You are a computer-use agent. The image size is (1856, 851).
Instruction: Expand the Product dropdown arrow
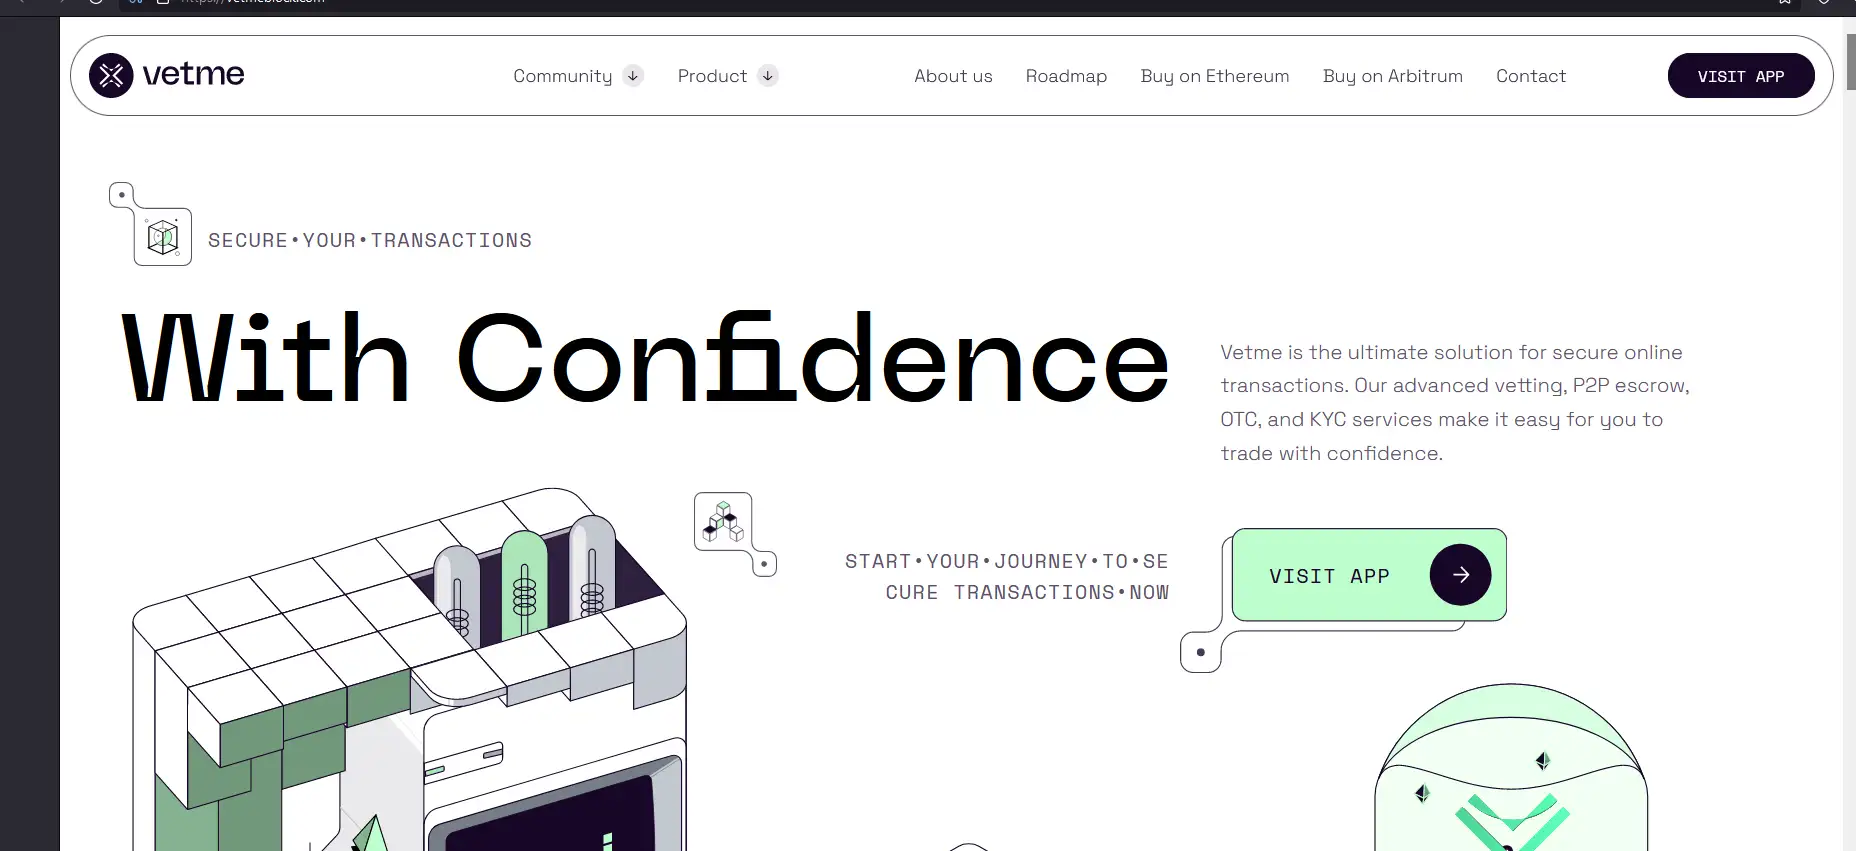(767, 76)
